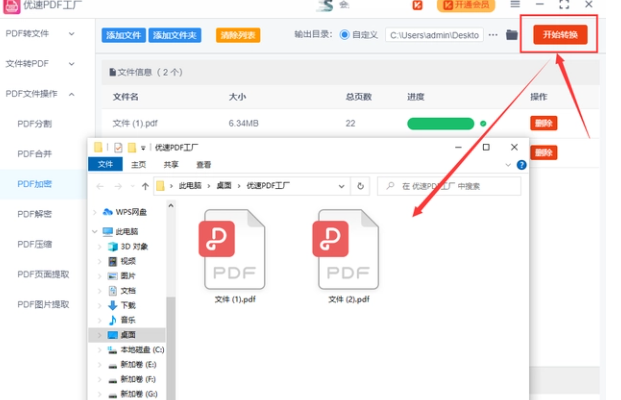This screenshot has height=400, width=621.
Task: Switch to 主页 ribbon tab
Action: (x=139, y=164)
